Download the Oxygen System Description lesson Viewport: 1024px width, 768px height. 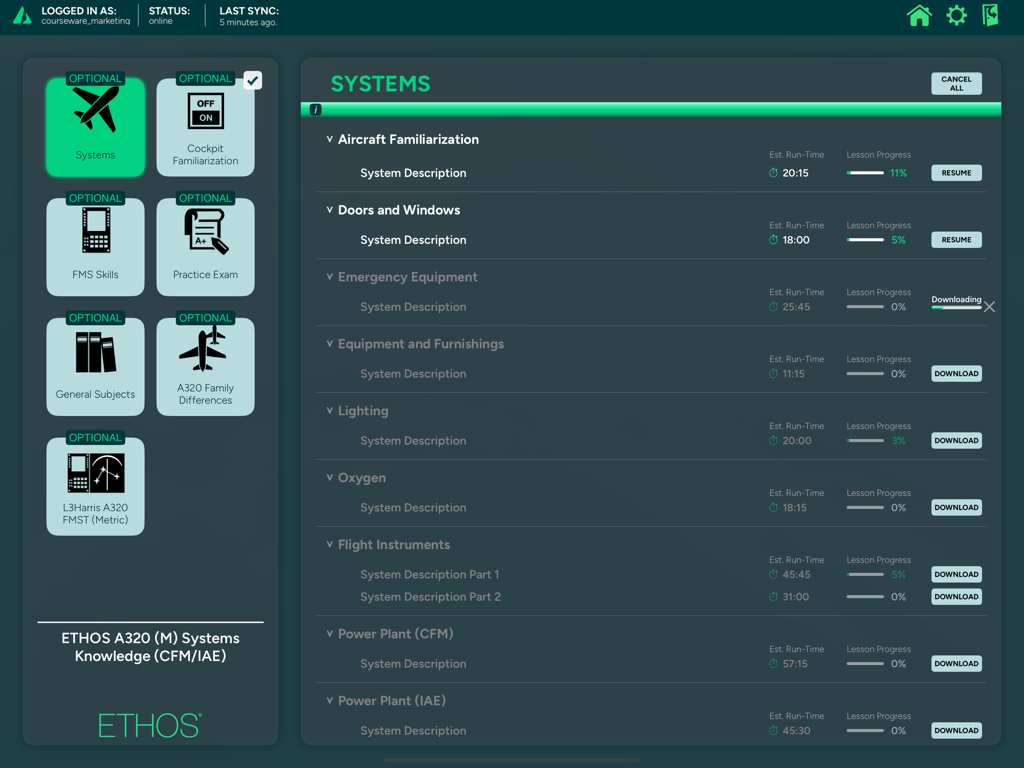click(956, 507)
